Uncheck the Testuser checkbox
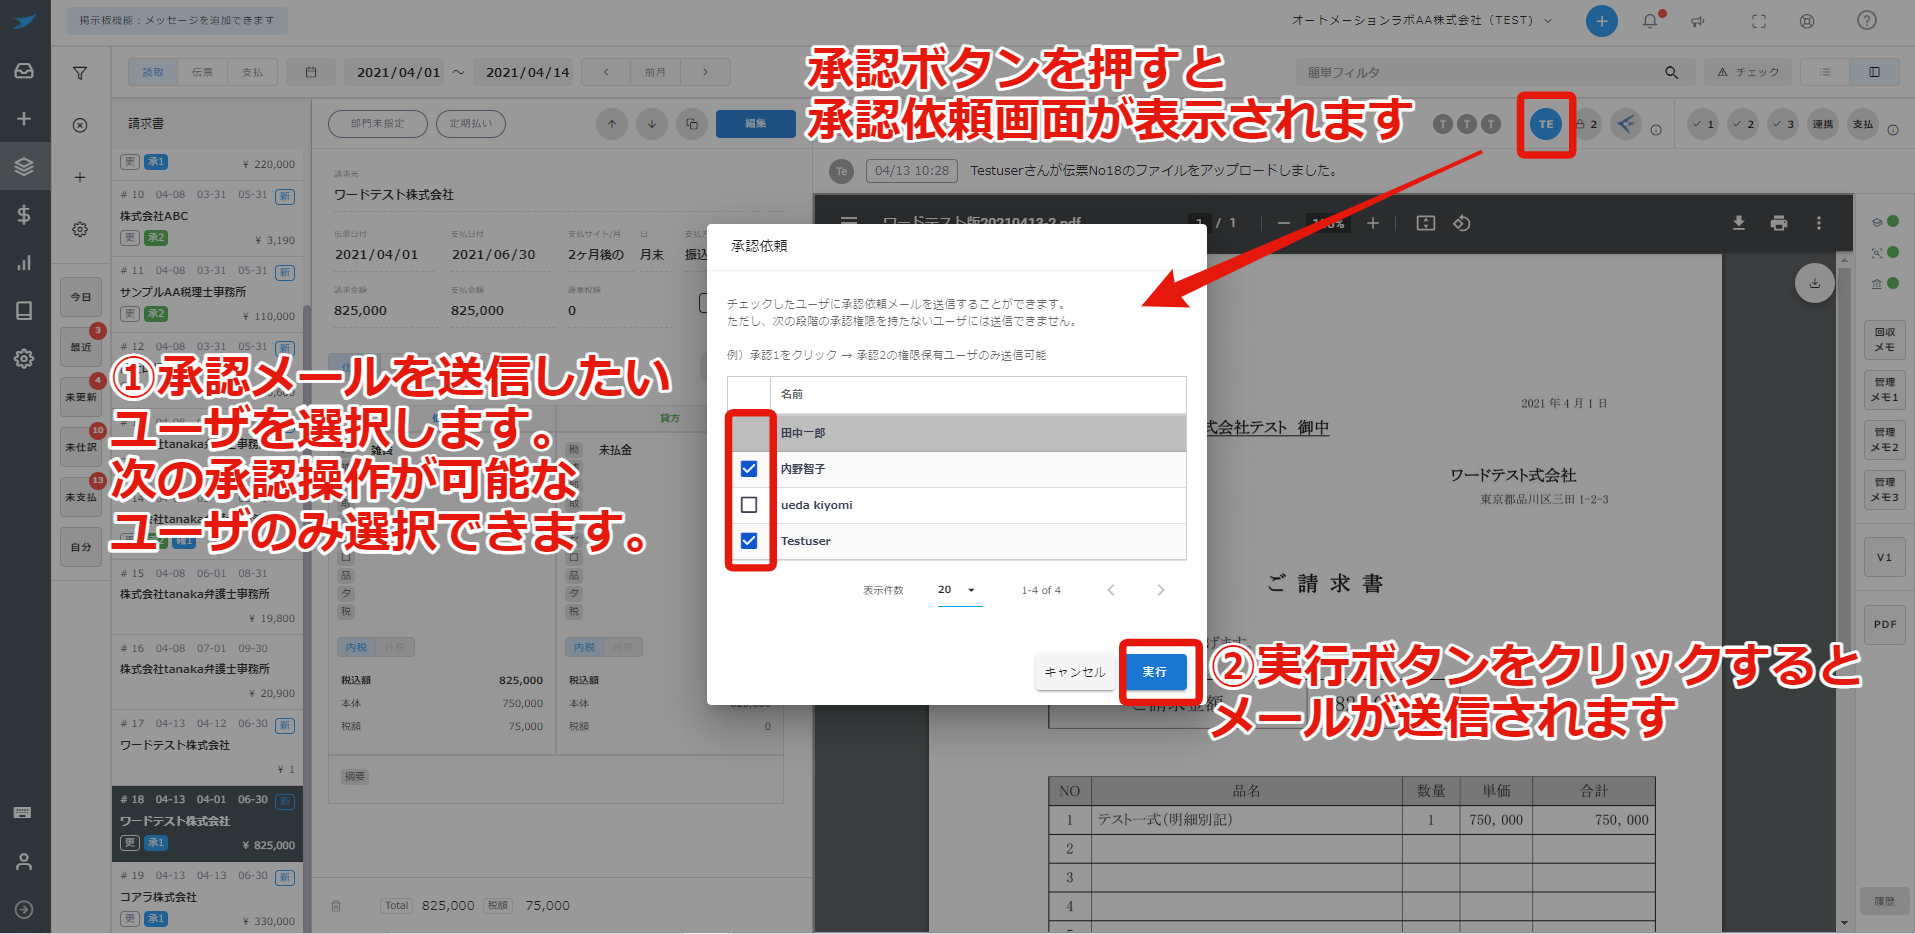Viewport: 1915px width, 934px height. (x=749, y=541)
